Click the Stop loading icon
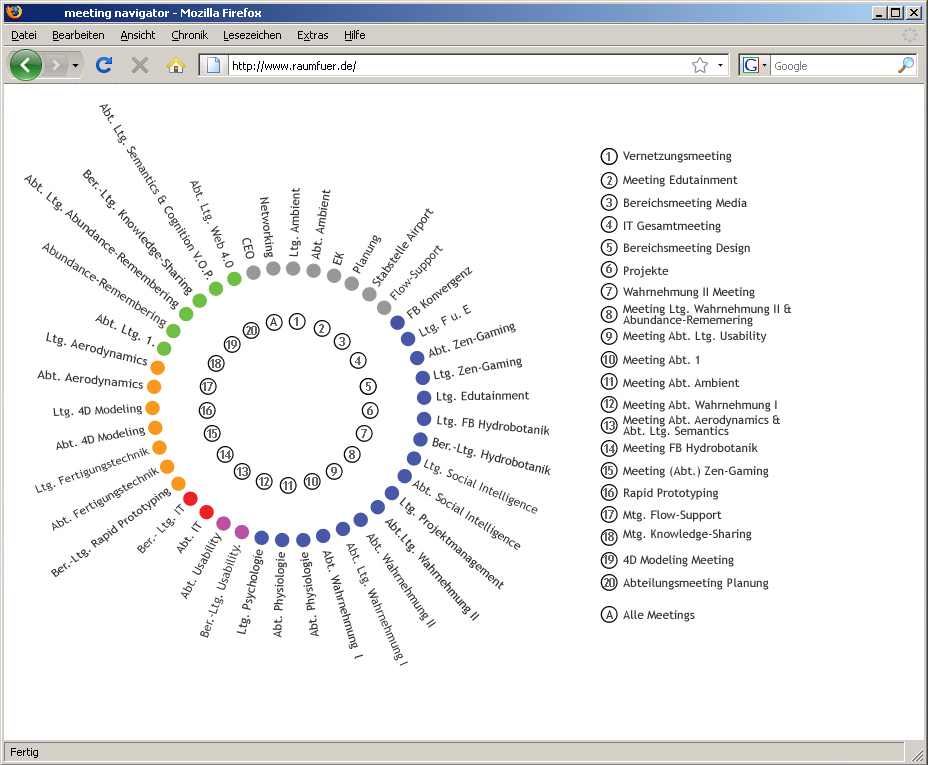This screenshot has width=928, height=765. (140, 65)
